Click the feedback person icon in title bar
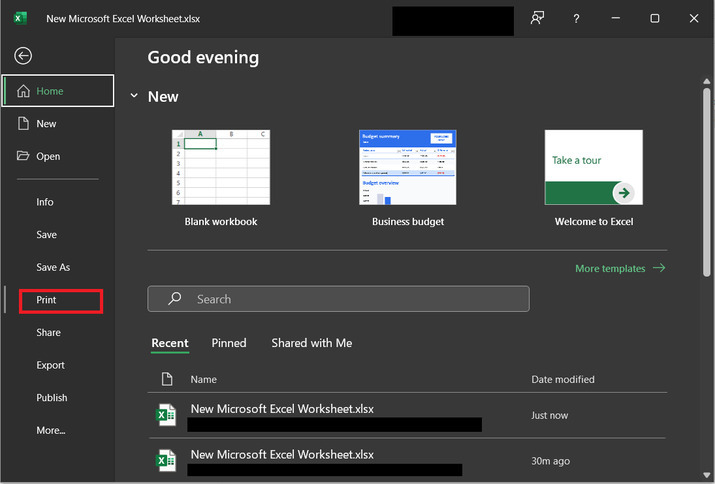Image resolution: width=715 pixels, height=484 pixels. tap(538, 18)
